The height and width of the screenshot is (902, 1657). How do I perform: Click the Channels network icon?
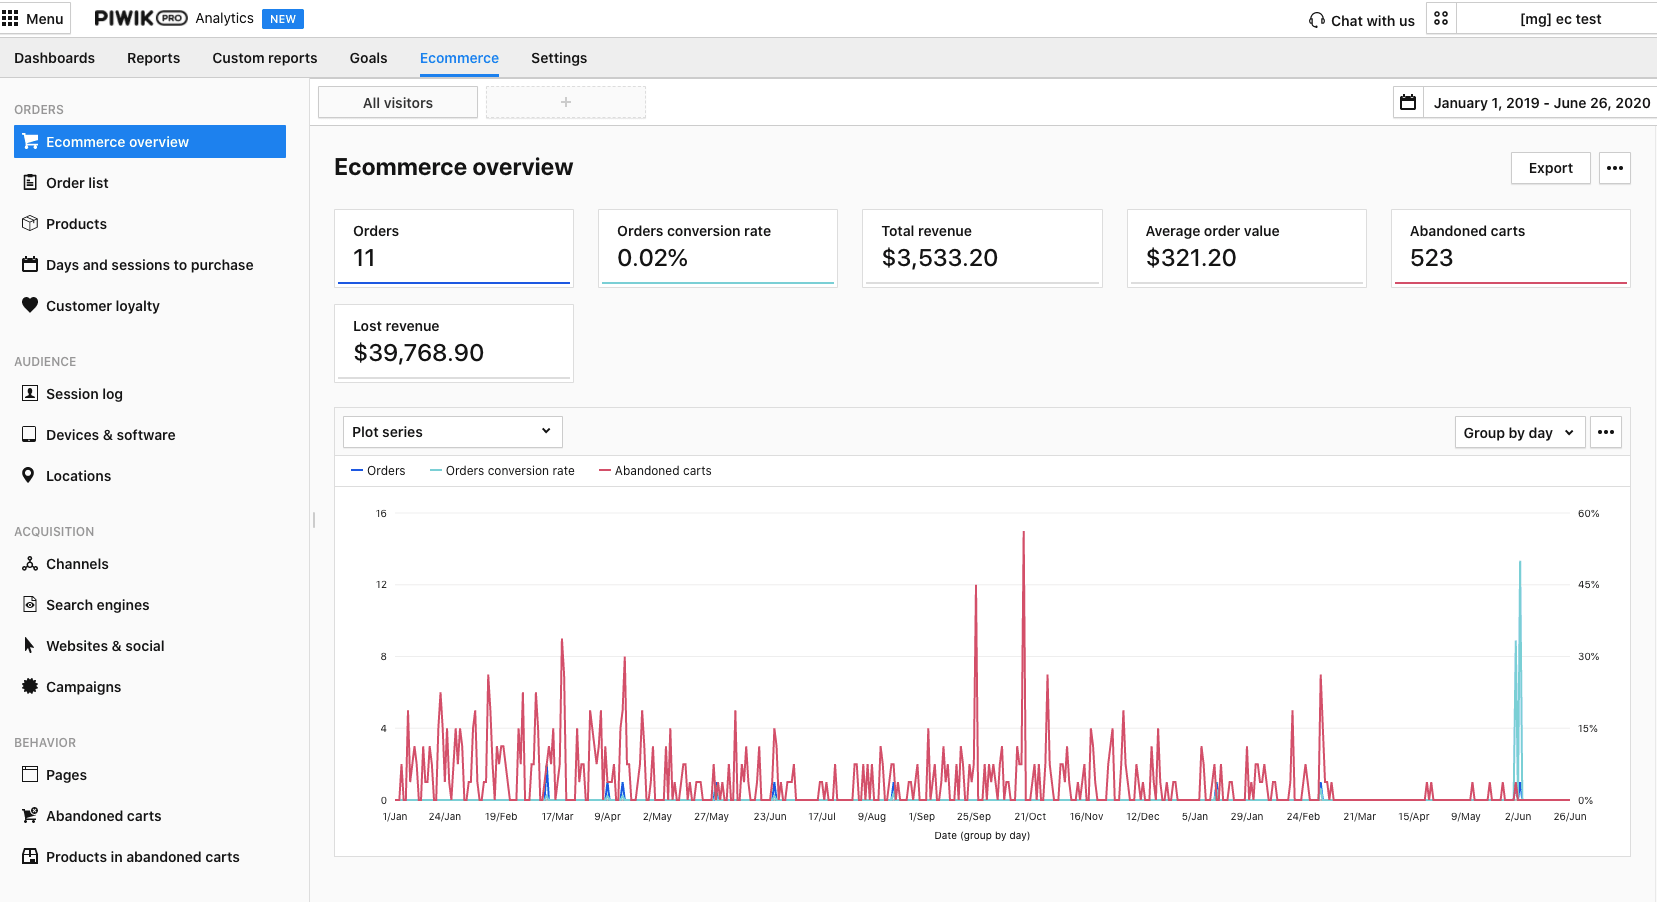(x=30, y=564)
